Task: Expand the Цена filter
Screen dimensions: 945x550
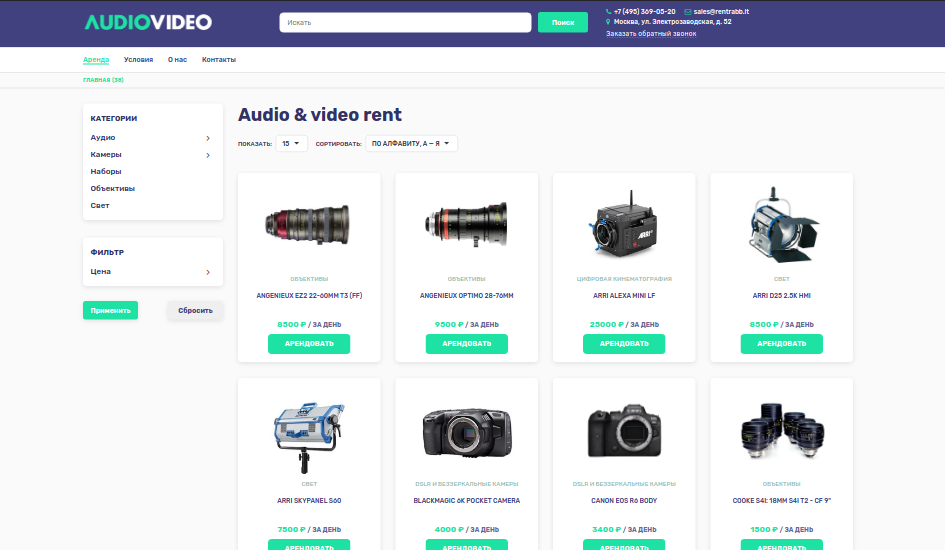Action: click(208, 272)
